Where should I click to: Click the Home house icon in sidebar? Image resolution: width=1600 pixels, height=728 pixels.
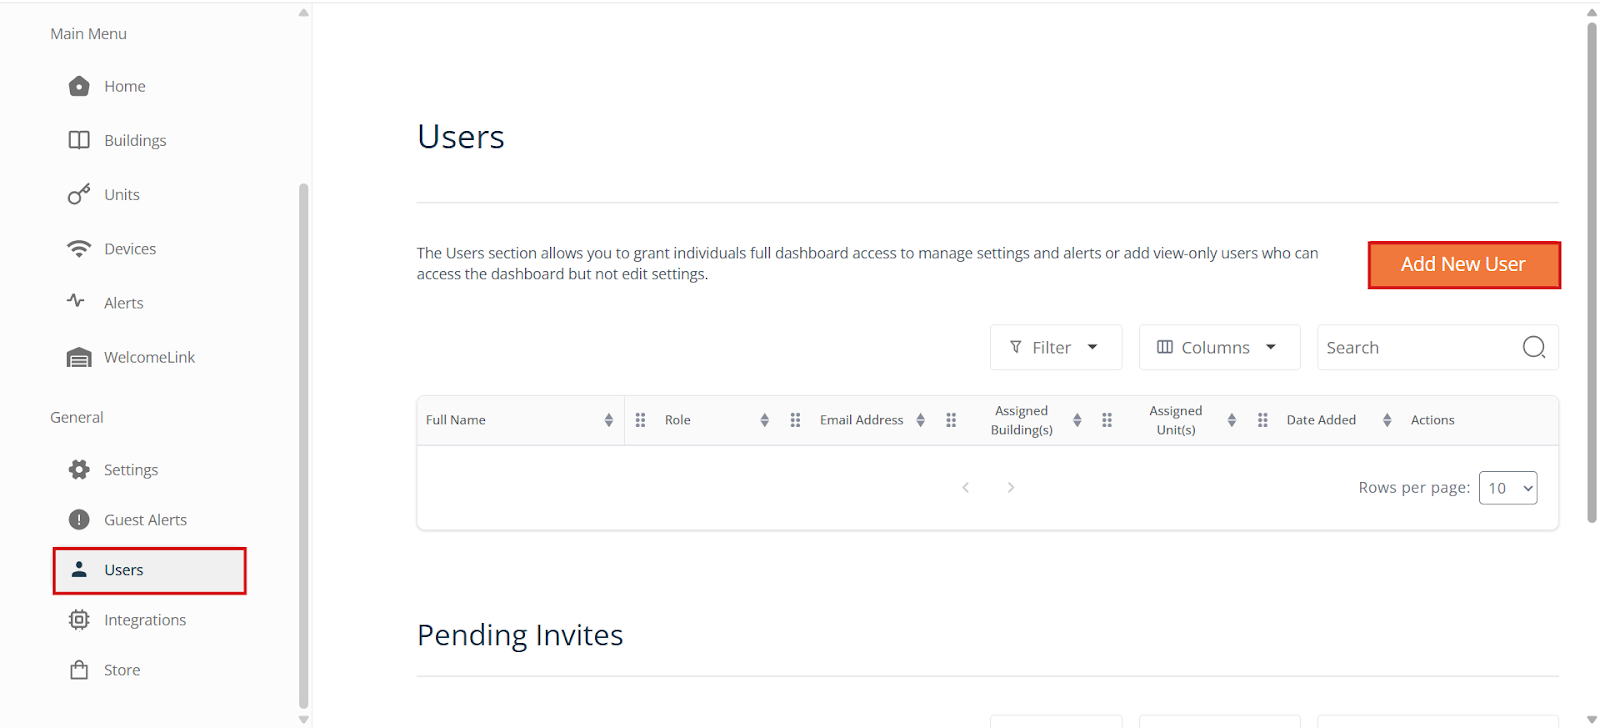point(79,87)
